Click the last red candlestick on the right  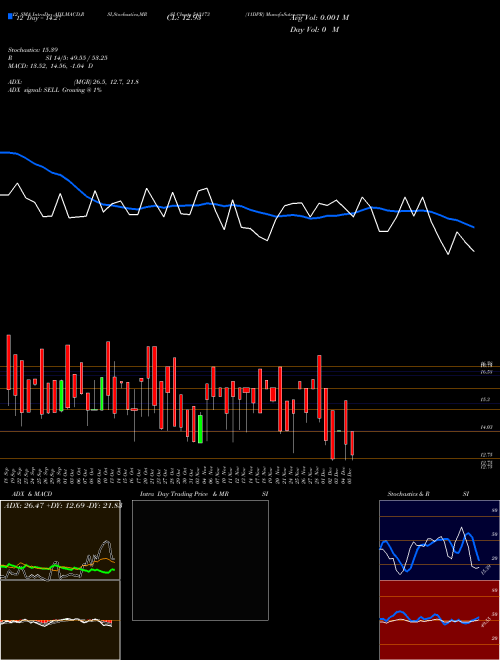[352, 443]
